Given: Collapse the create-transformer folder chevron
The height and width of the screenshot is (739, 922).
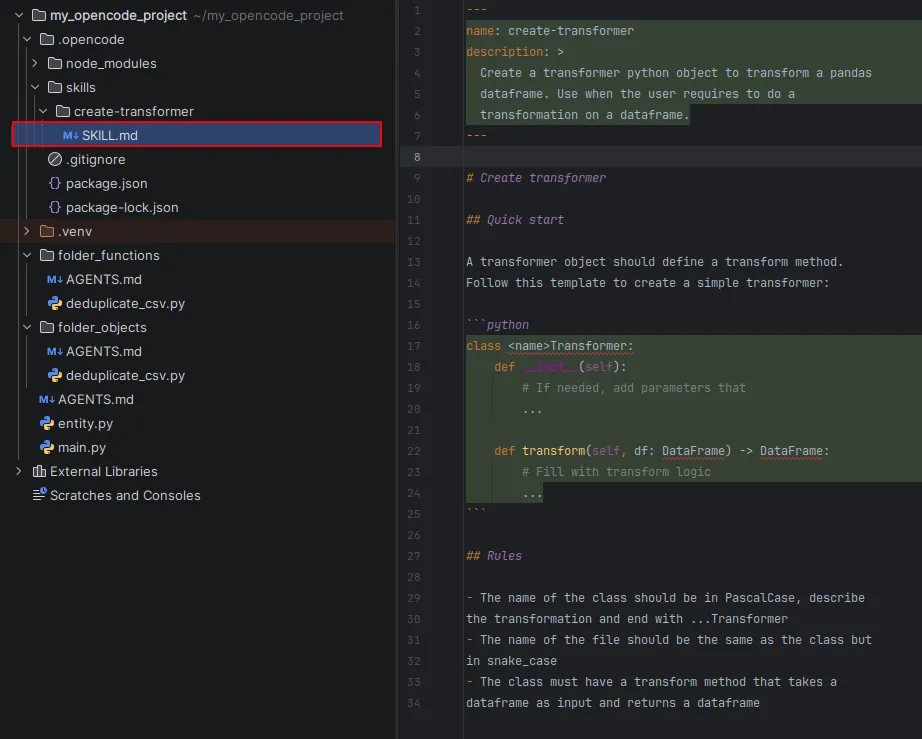Looking at the screenshot, I should (x=43, y=111).
